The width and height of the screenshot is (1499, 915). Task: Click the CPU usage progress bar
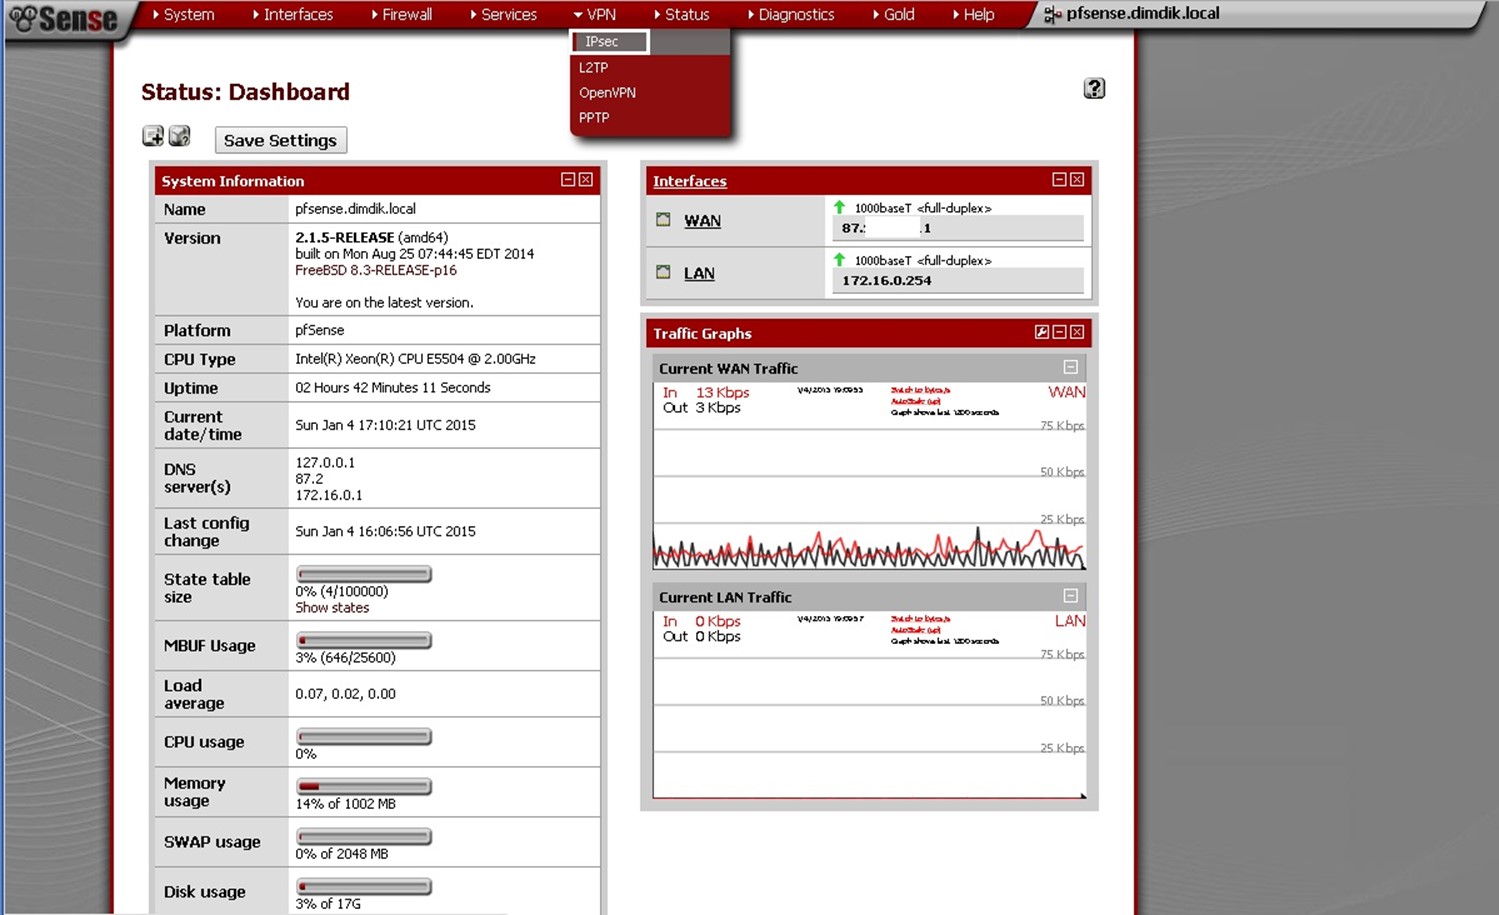tap(364, 737)
